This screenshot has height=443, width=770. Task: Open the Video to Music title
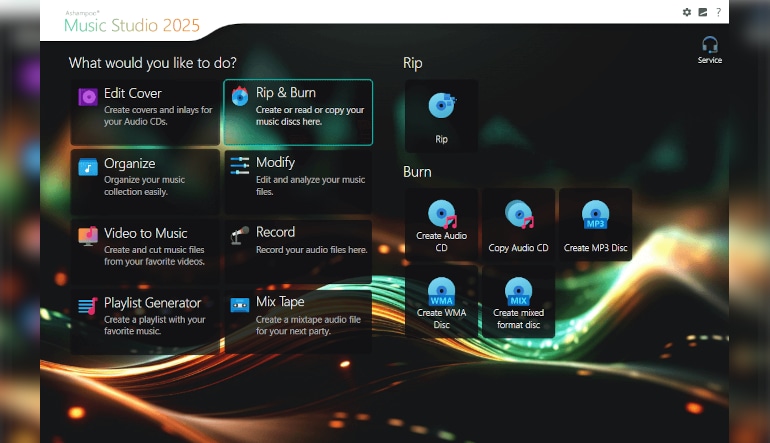(x=146, y=233)
